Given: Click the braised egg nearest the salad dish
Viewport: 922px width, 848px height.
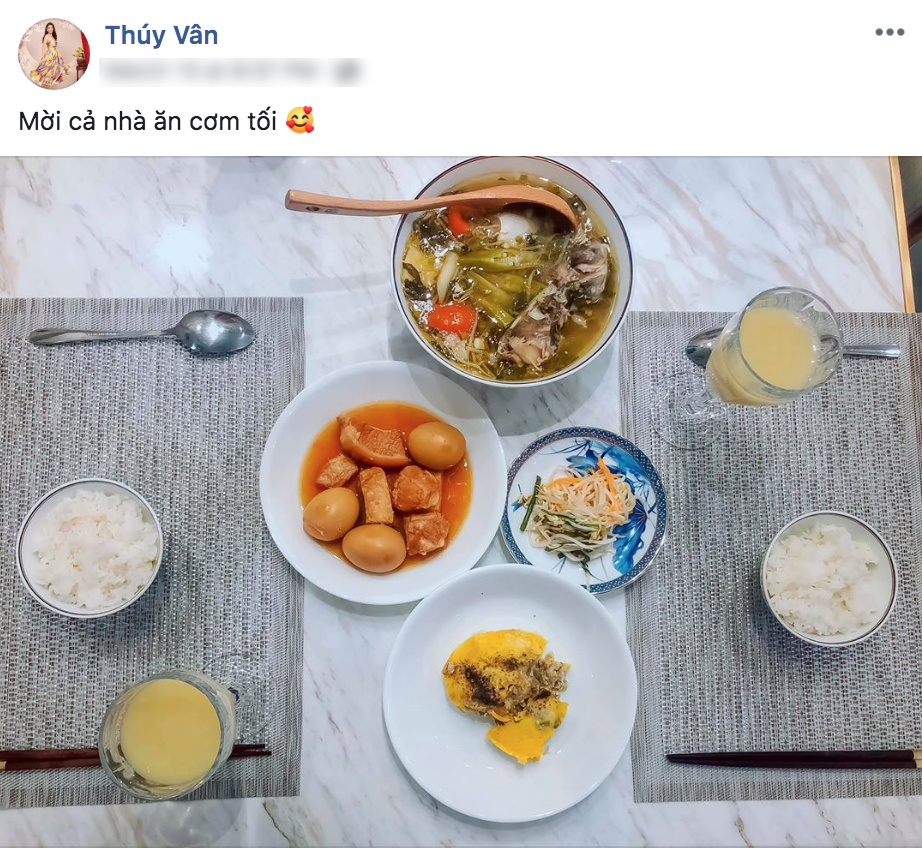Looking at the screenshot, I should (x=437, y=445).
